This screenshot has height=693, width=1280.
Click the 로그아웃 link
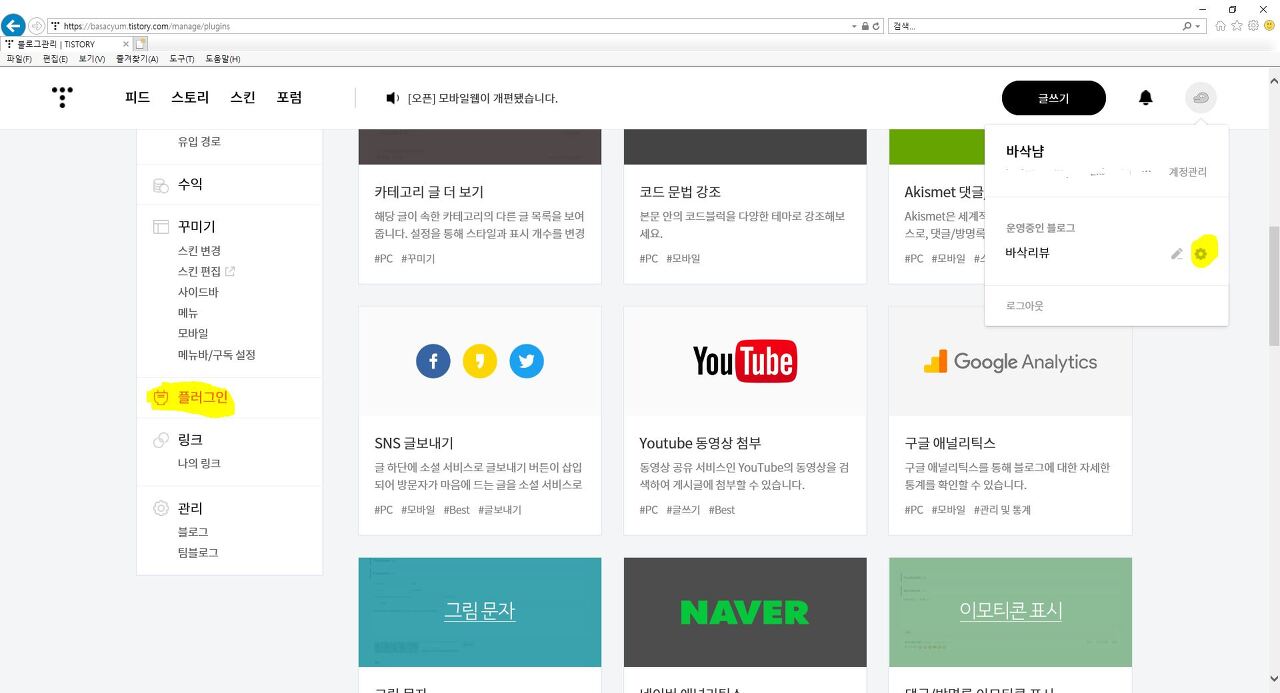[1025, 306]
